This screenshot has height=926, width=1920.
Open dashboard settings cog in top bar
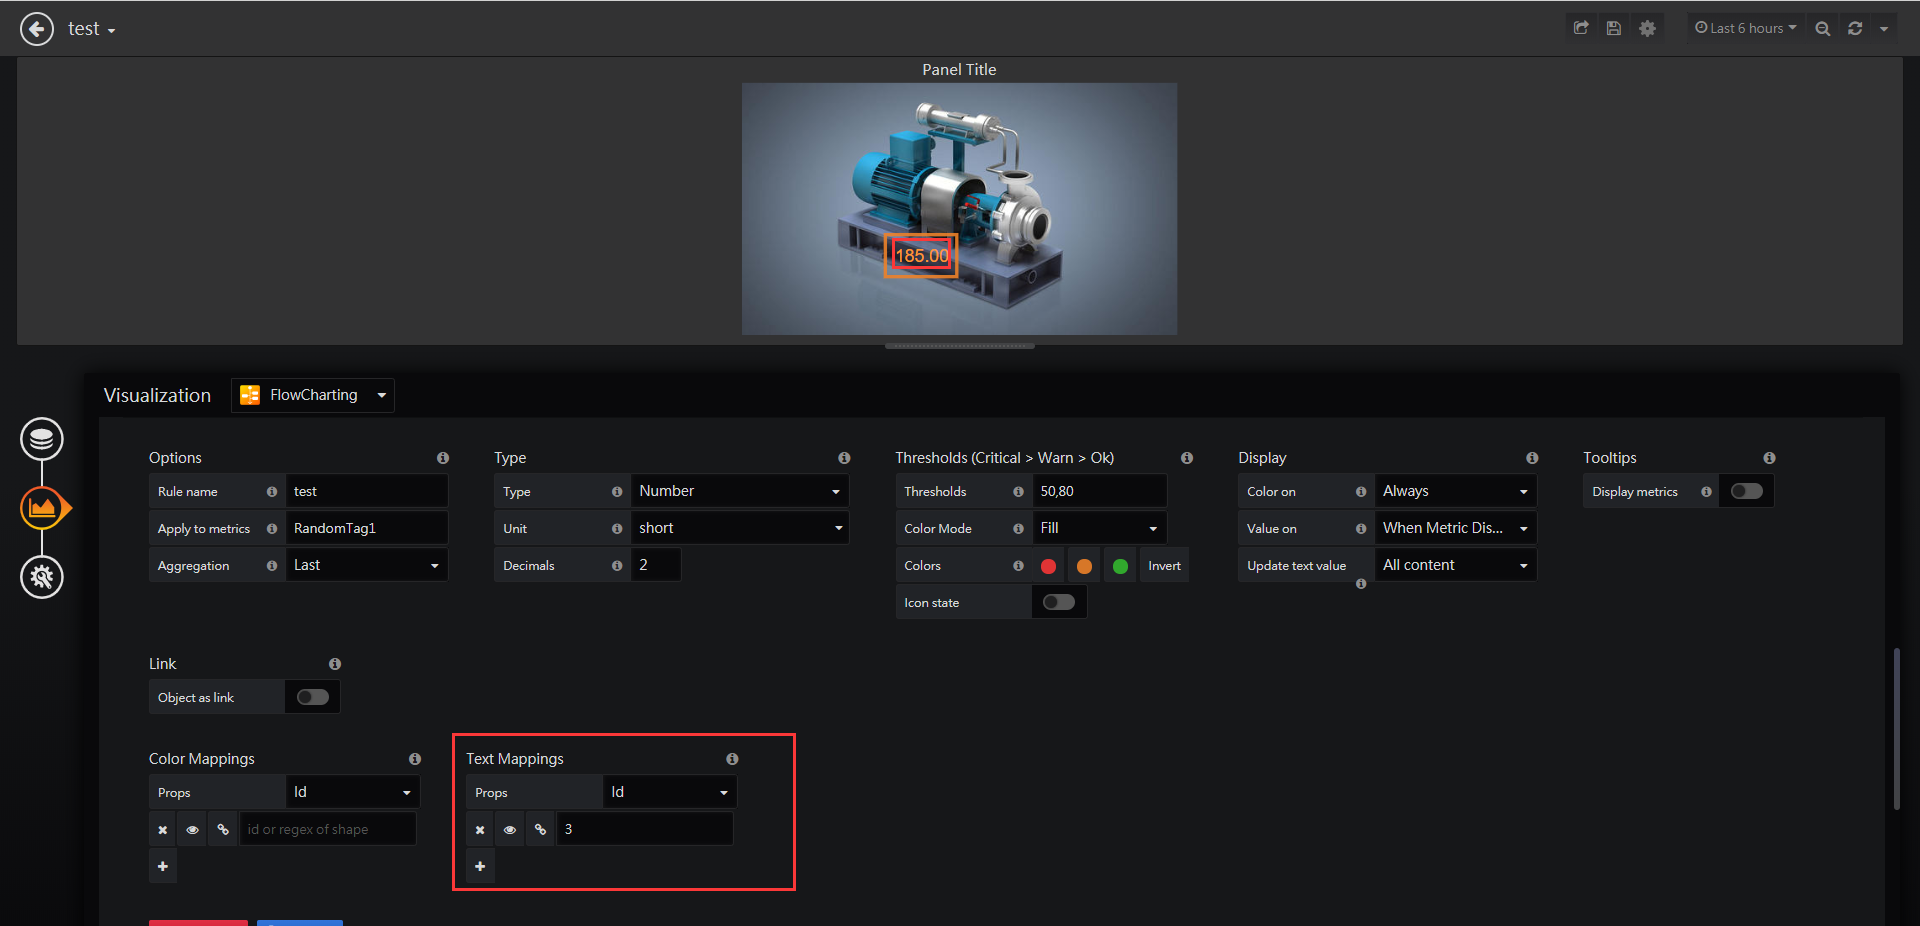[1647, 28]
